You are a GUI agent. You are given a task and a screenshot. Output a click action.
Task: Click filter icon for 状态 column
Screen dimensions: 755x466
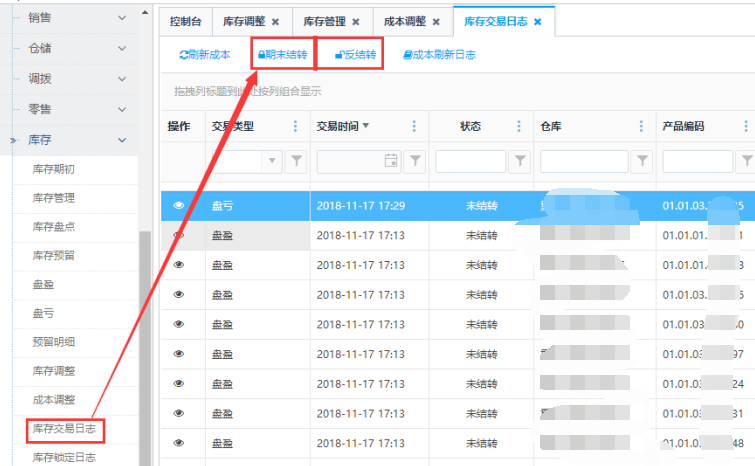point(520,160)
